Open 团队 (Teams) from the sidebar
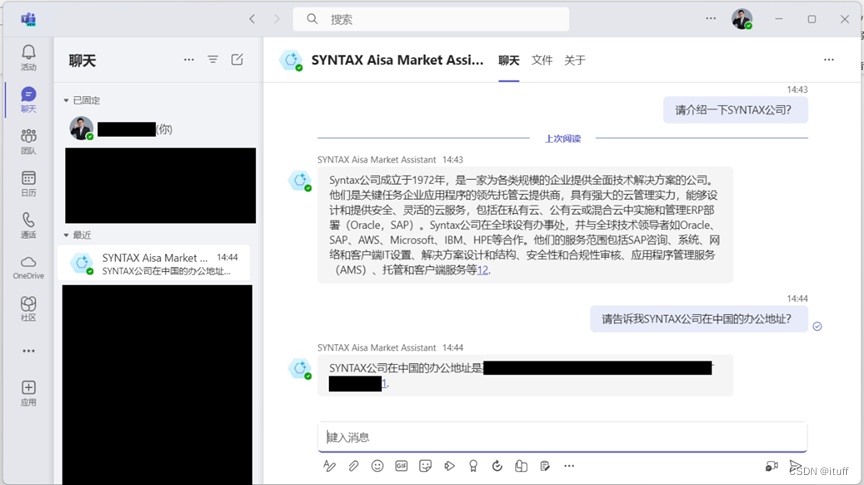The height and width of the screenshot is (485, 864). click(29, 142)
